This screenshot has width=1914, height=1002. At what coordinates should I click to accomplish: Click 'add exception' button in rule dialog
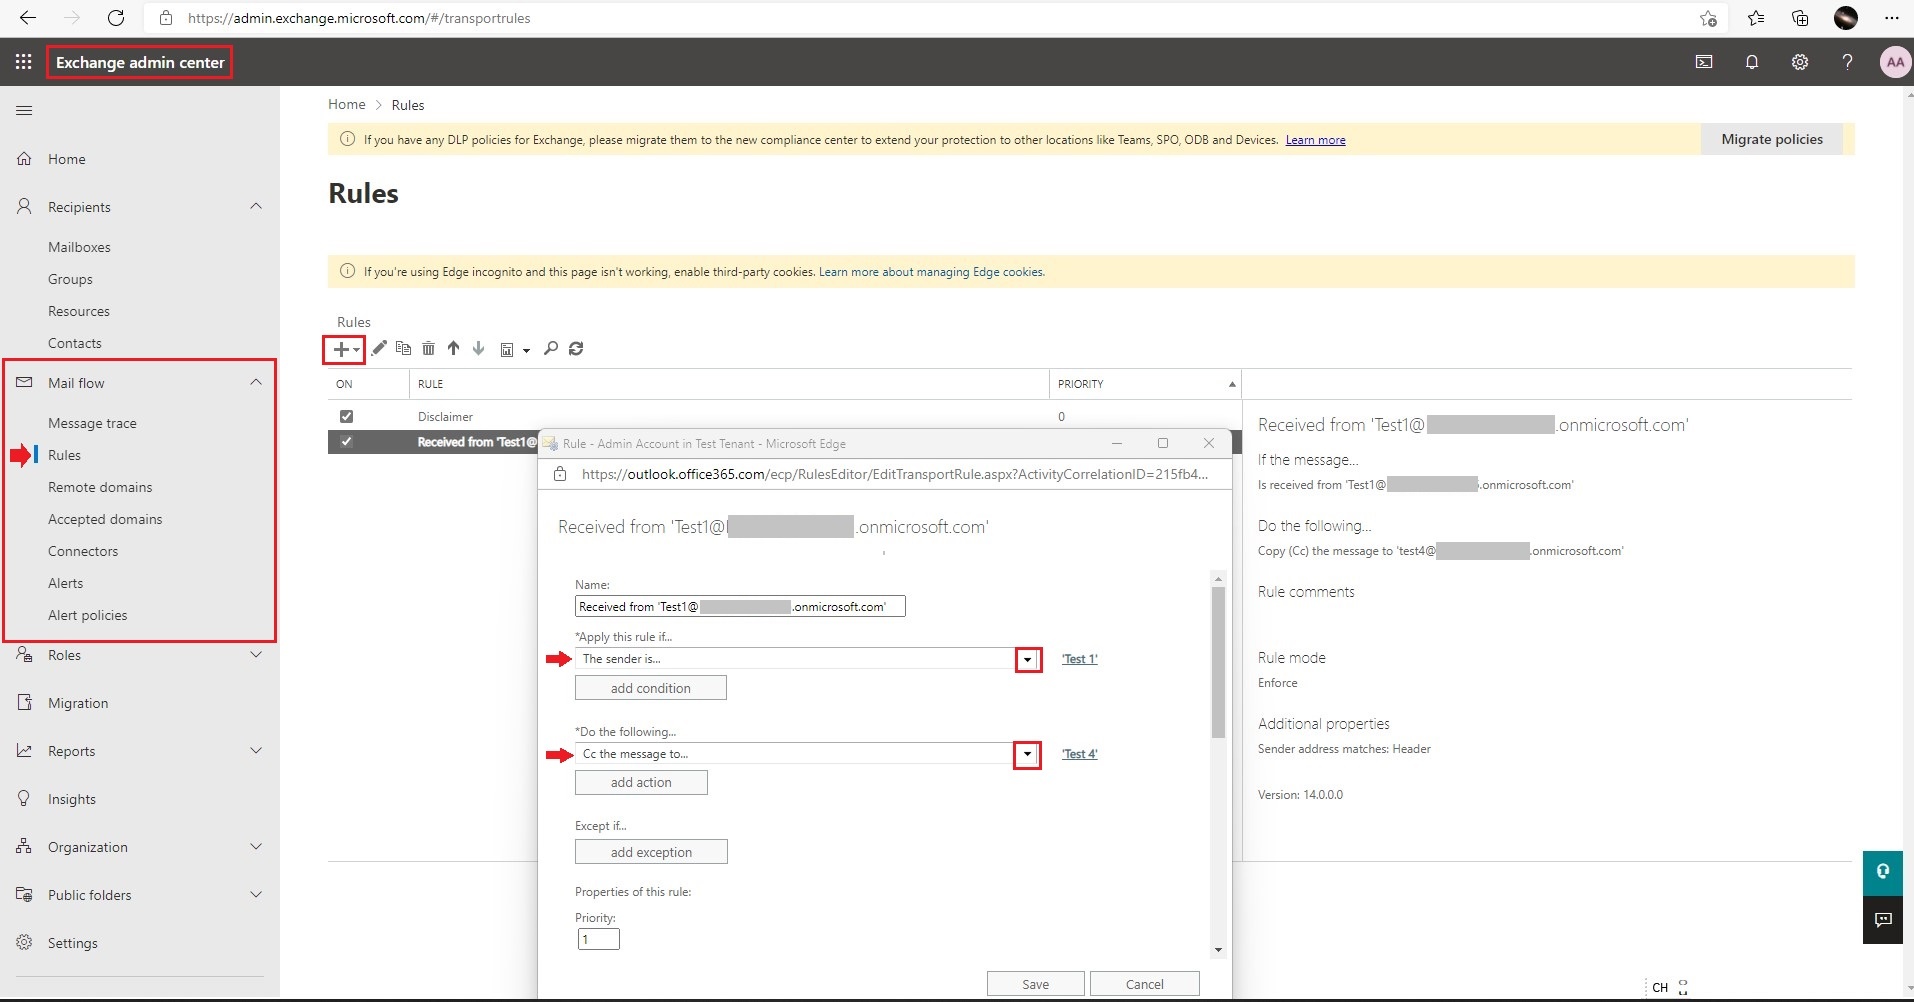(x=651, y=852)
